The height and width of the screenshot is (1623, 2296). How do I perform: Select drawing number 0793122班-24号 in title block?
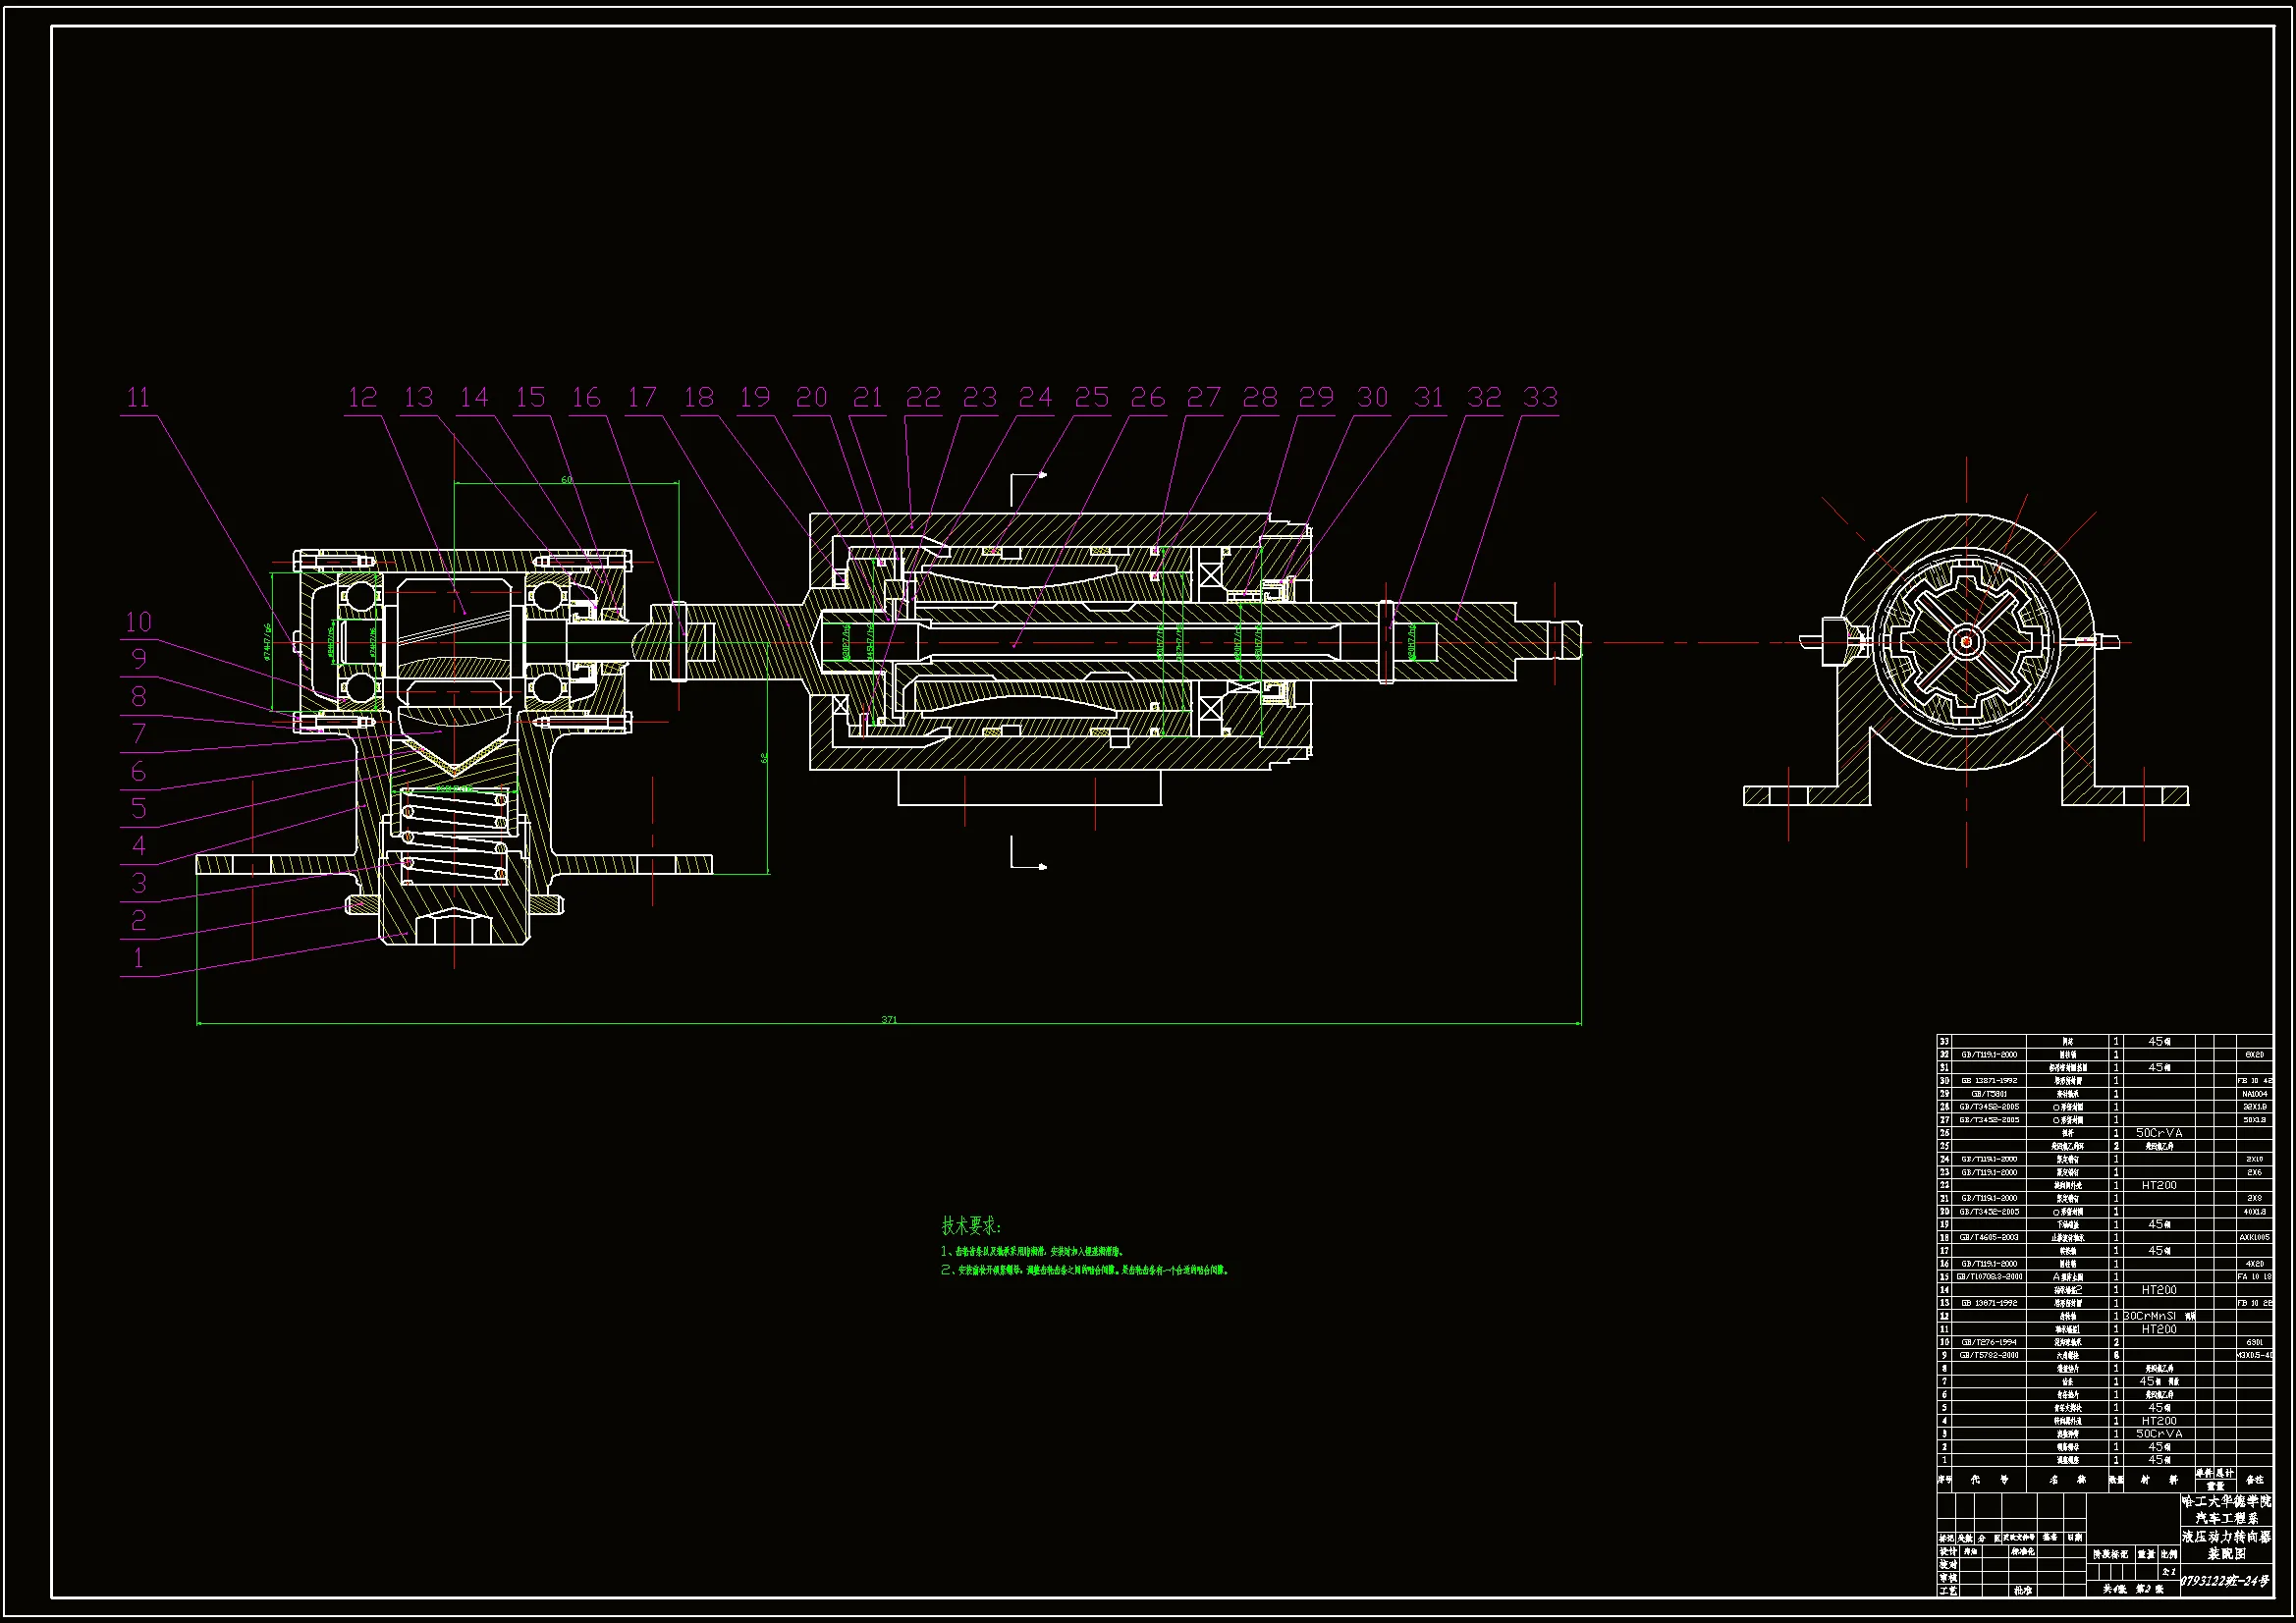pyautogui.click(x=2224, y=1581)
